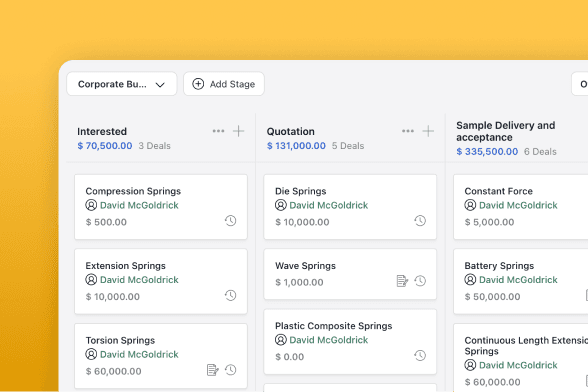Screen dimensions: 588x392
Task: Click contact avatar on Die Springs card
Action: pos(280,205)
